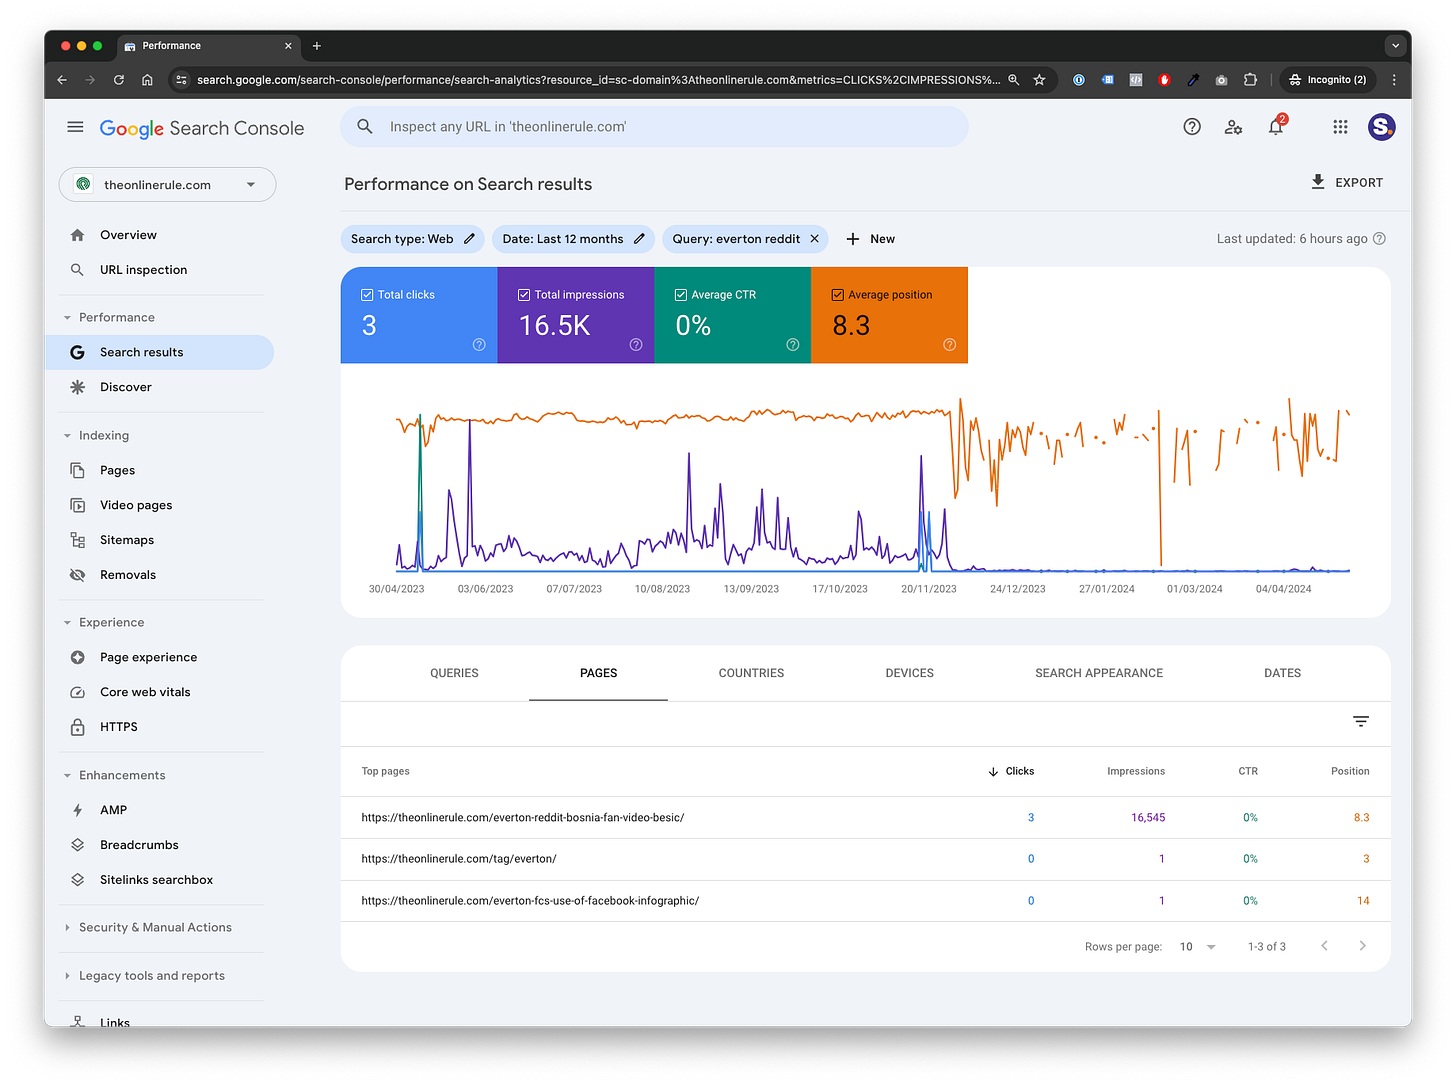Open the everton-reddit-bosnia-fan-video-besic page row
This screenshot has width=1456, height=1085.
point(865,818)
